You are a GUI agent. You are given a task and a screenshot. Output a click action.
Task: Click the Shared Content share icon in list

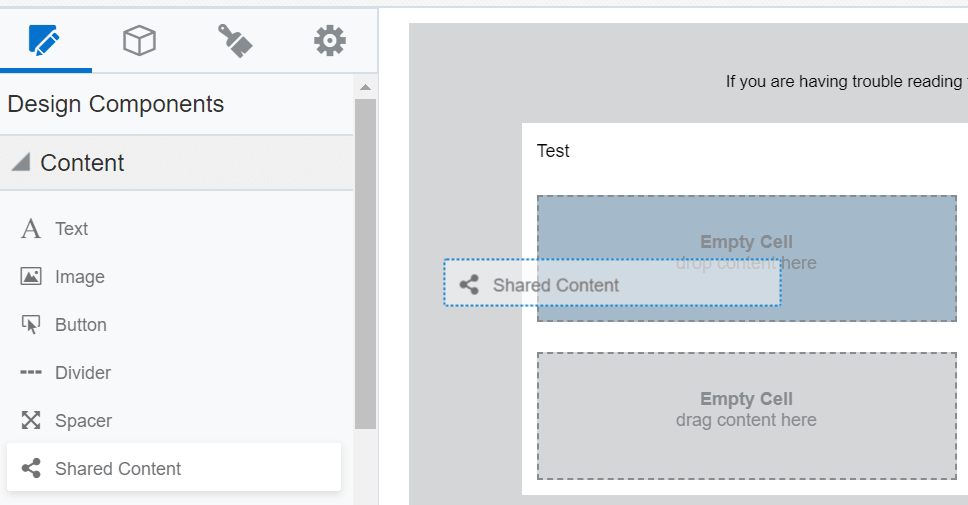click(31, 469)
